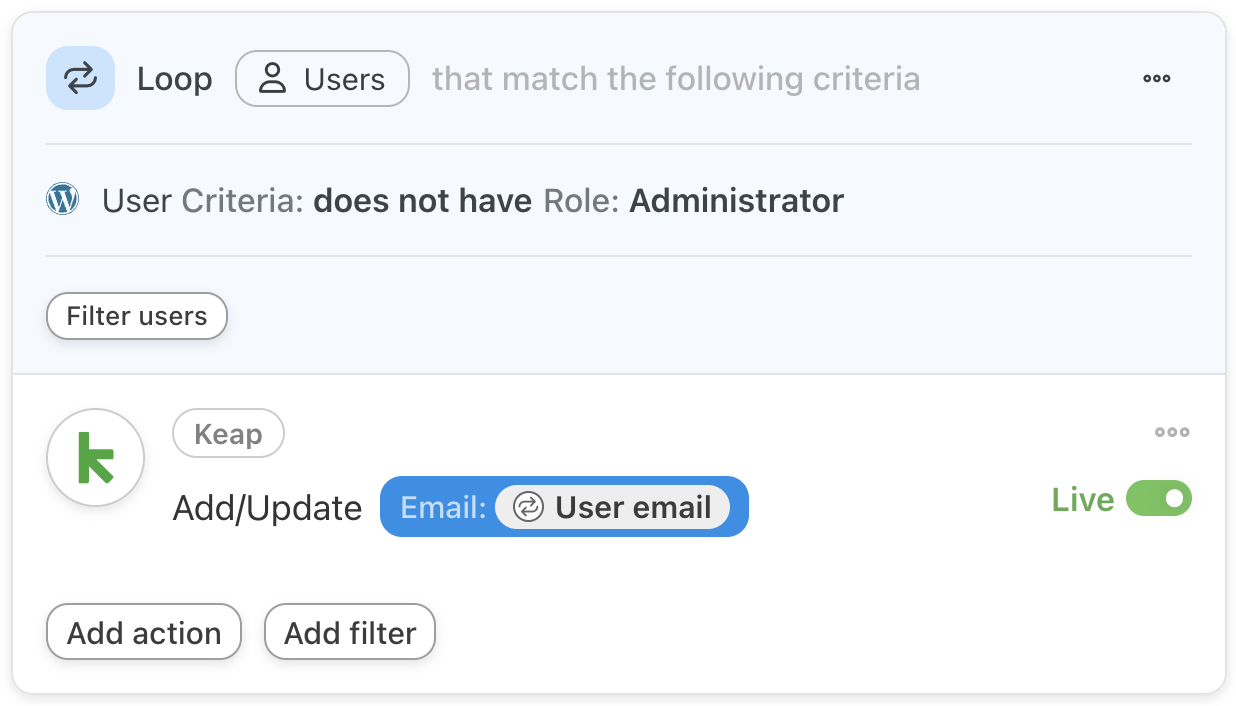
Task: Open the Users loop type selector
Action: pos(322,79)
